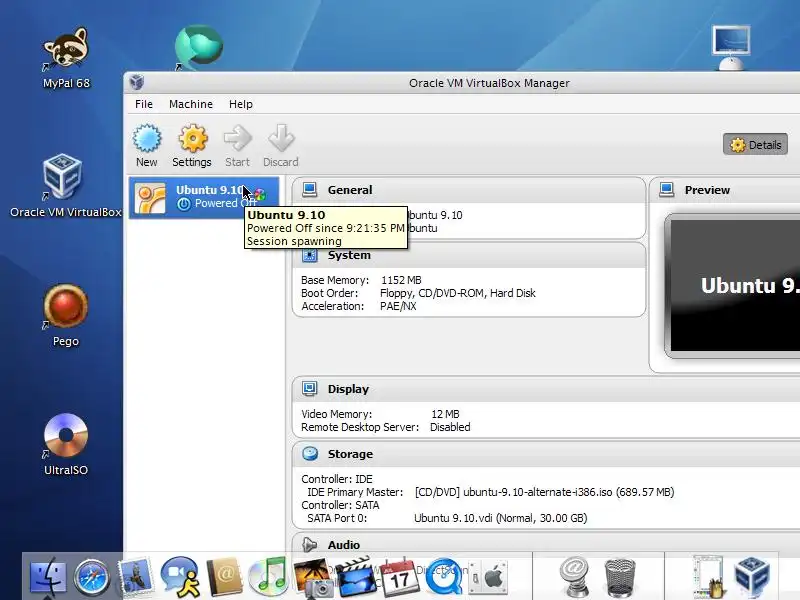
Task: Launch the QuickTime icon in the dock
Action: [443, 577]
